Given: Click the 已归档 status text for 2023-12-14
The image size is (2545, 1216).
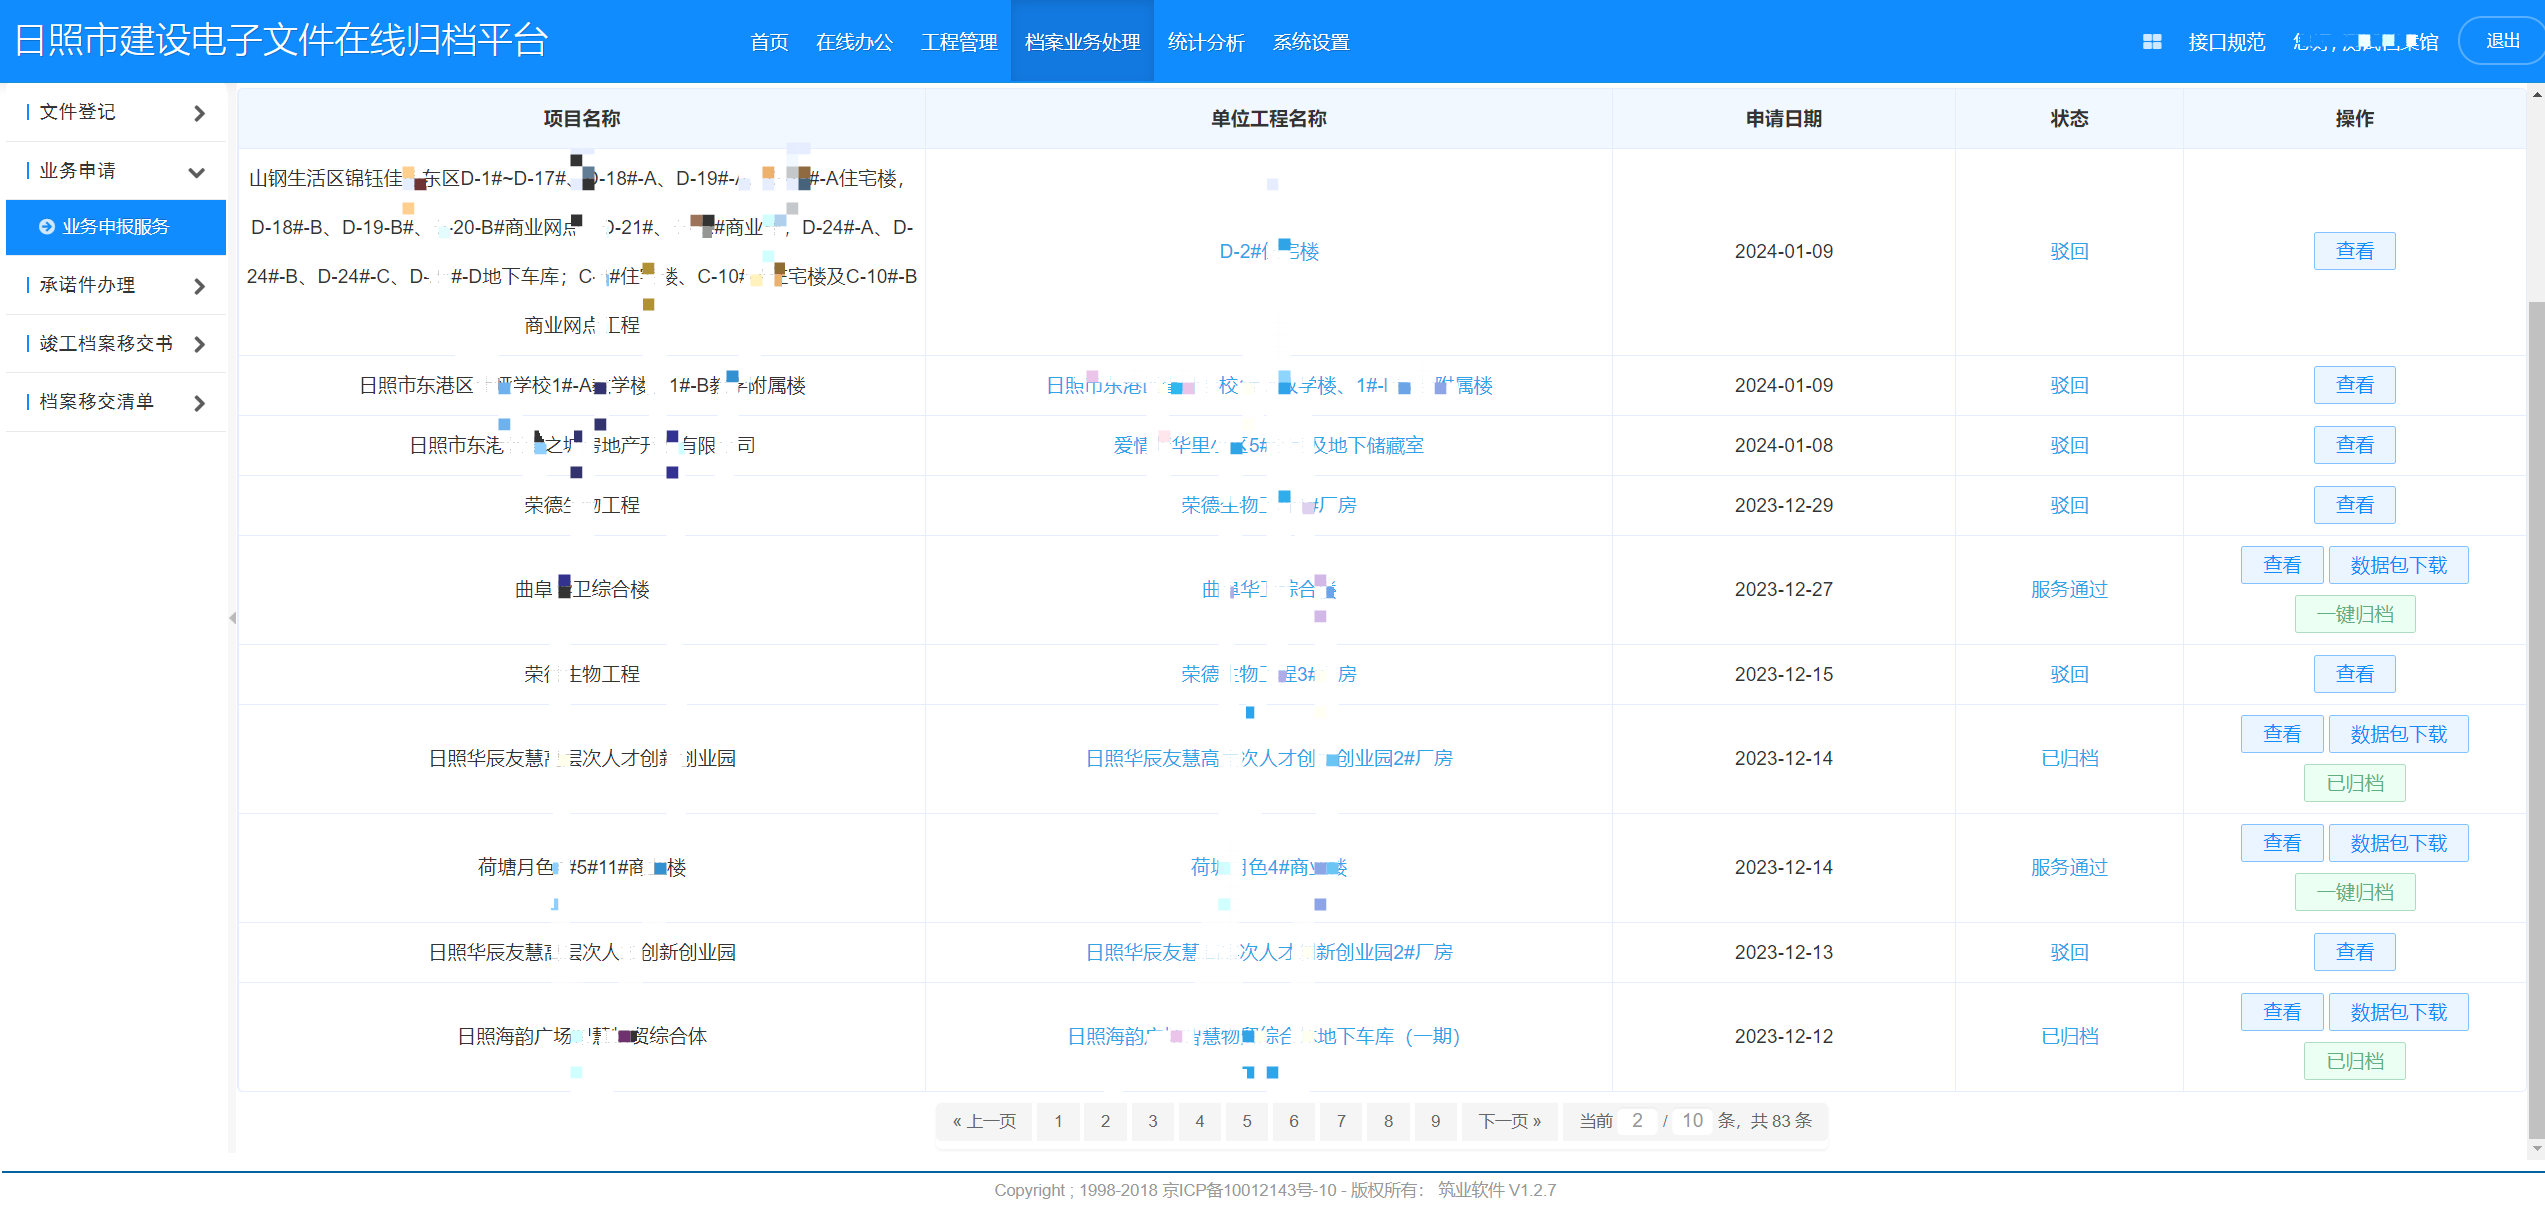Looking at the screenshot, I should pos(2068,759).
